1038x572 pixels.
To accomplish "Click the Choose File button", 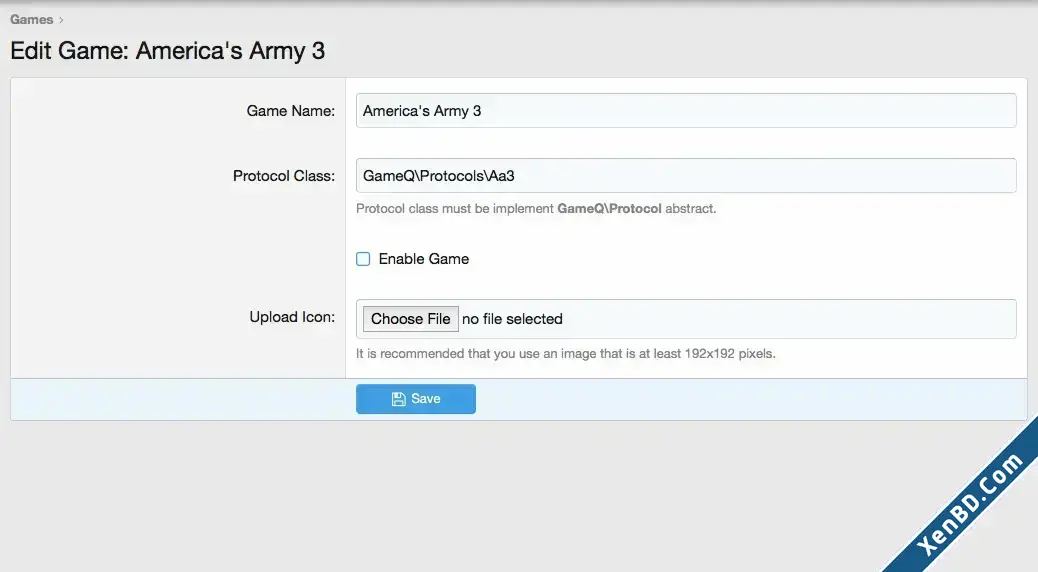I will 410,319.
